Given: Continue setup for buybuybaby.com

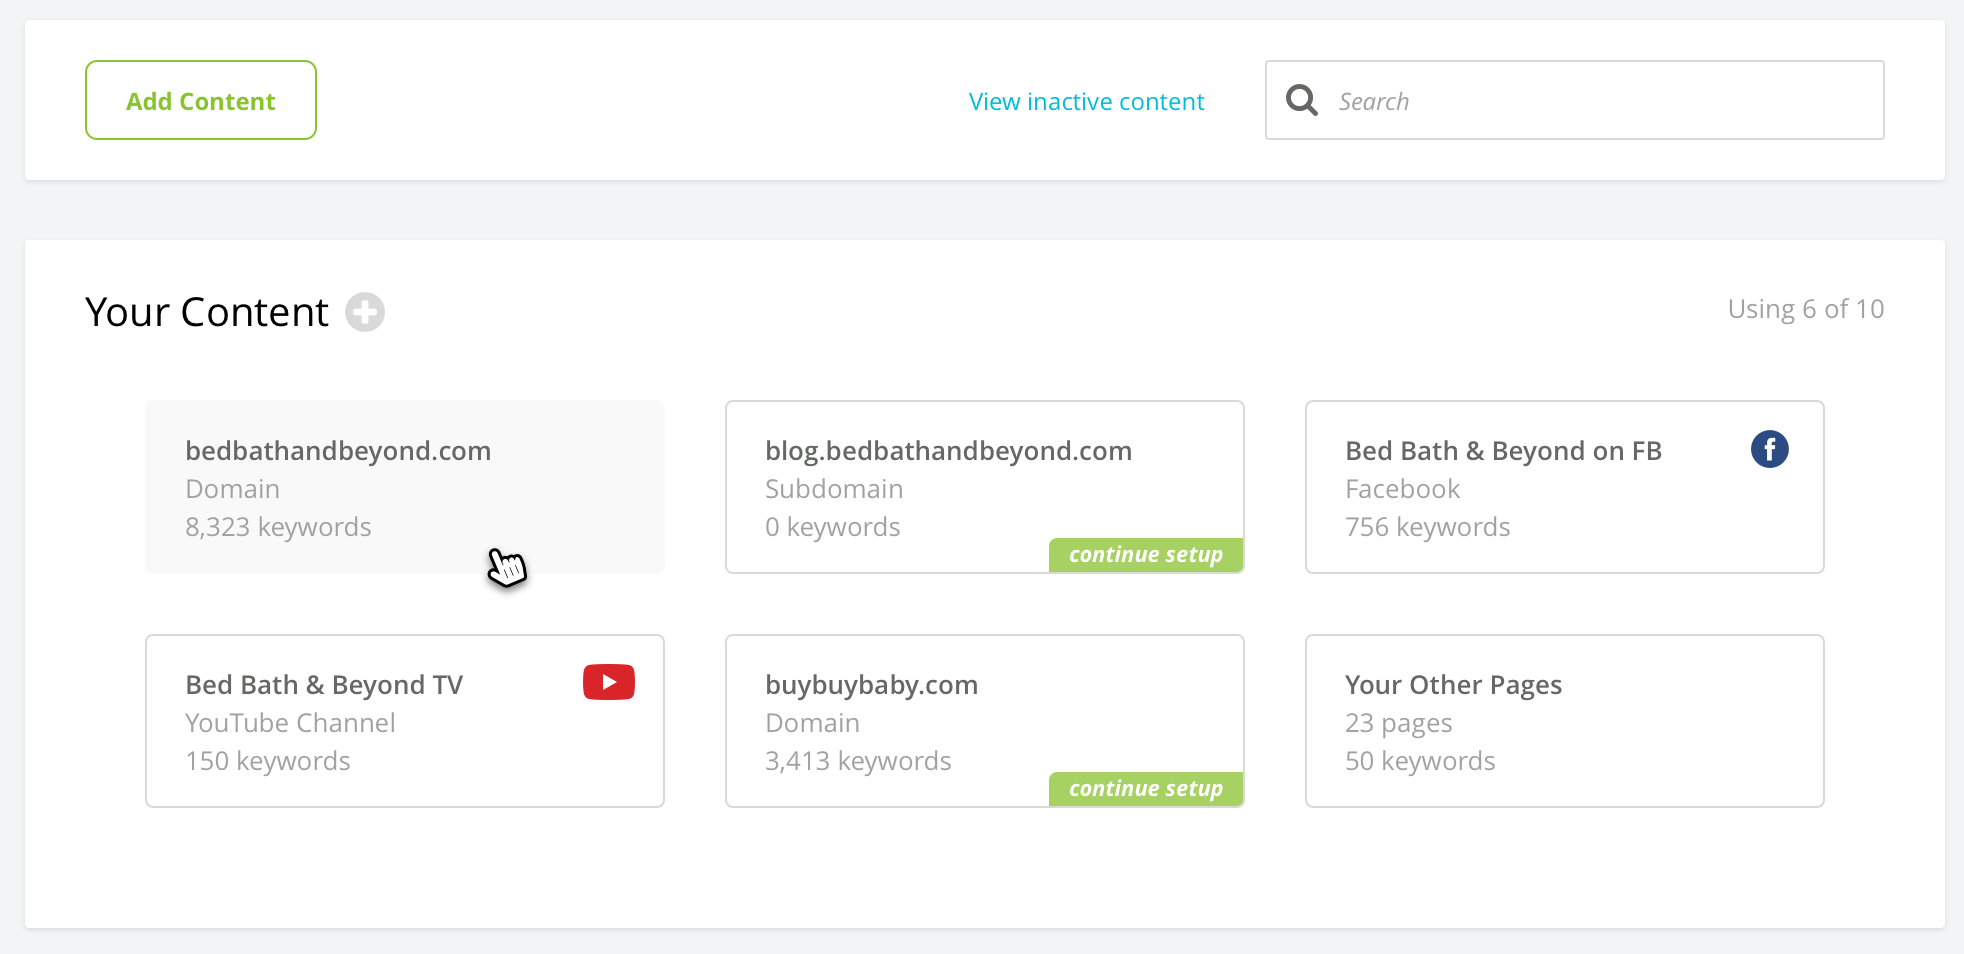Looking at the screenshot, I should pos(1146,789).
